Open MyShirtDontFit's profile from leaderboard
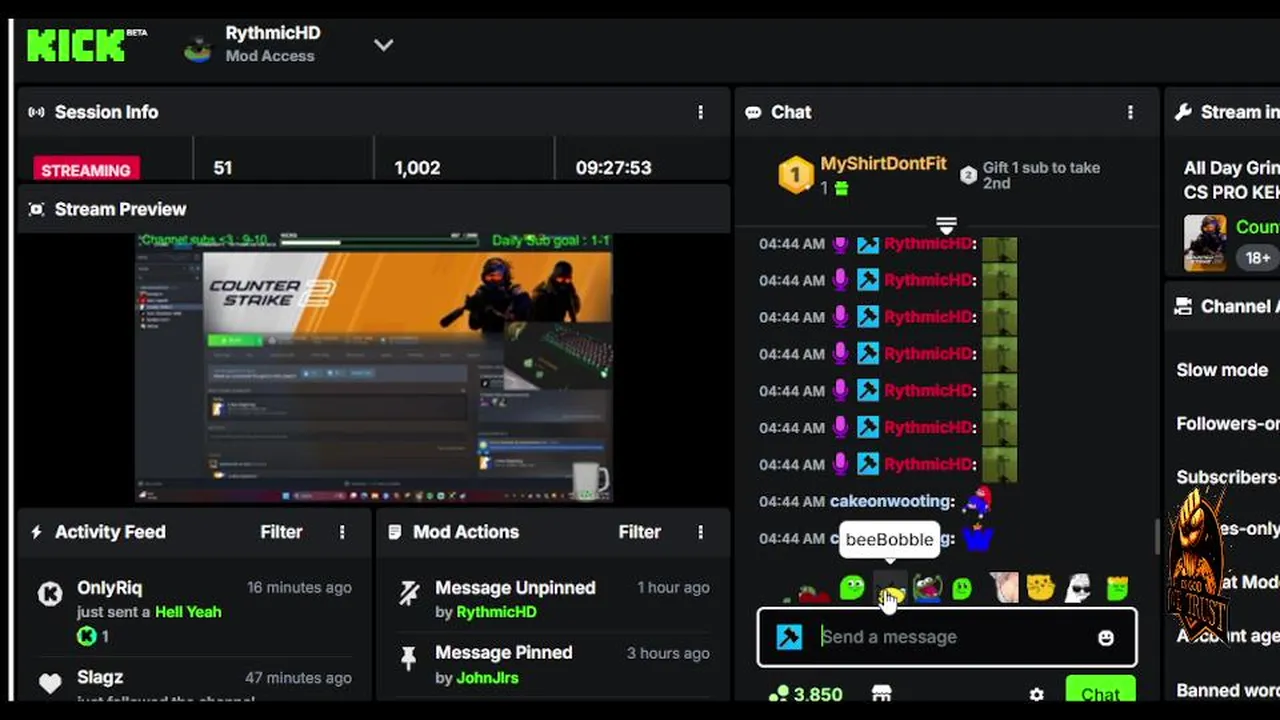The width and height of the screenshot is (1280, 720). pyautogui.click(x=883, y=164)
